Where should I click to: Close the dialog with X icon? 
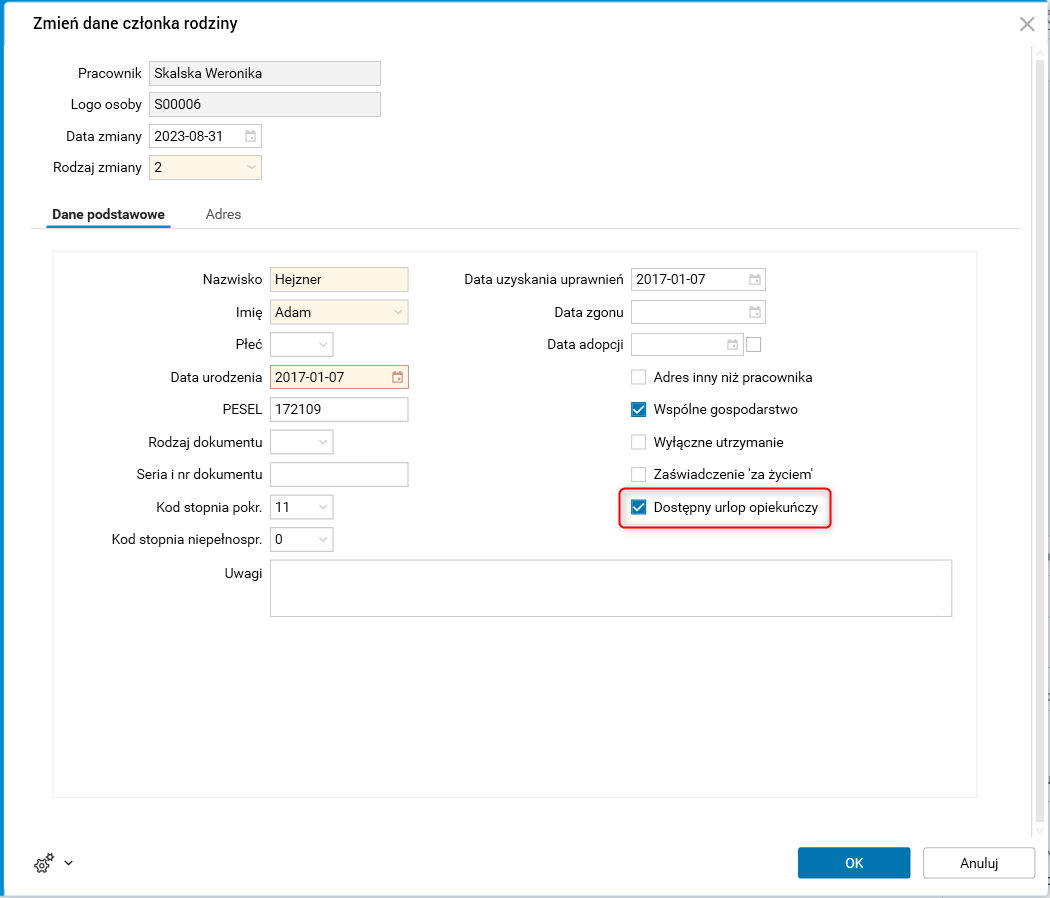pyautogui.click(x=1027, y=24)
